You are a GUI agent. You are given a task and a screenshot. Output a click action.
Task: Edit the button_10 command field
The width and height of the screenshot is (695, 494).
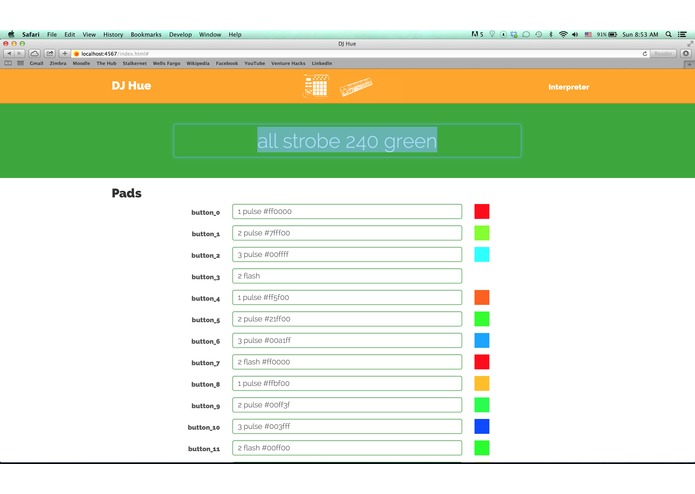pyautogui.click(x=347, y=426)
